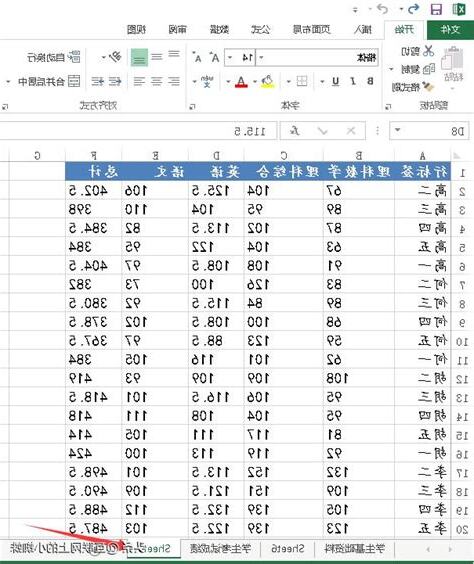
Task: Switch to 学生考试成绩 sheet tab
Action: 220,549
